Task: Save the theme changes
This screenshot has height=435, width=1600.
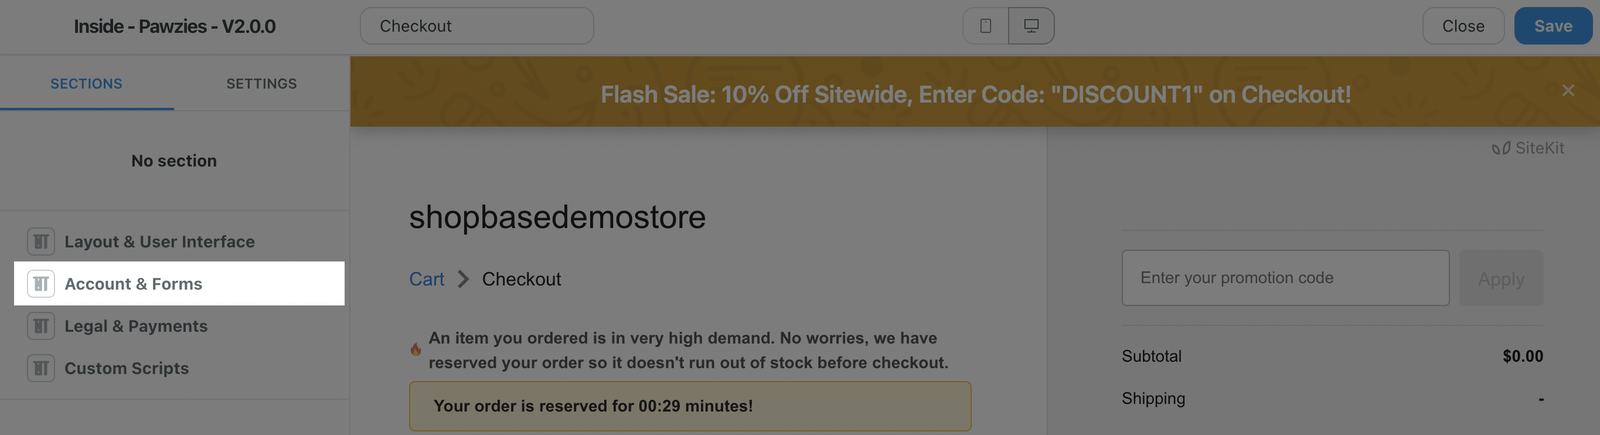Action: pyautogui.click(x=1552, y=26)
